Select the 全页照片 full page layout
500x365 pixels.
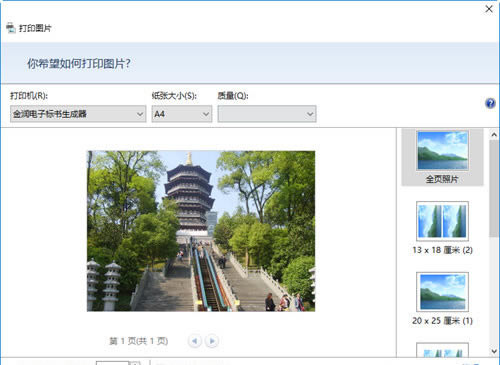point(442,157)
